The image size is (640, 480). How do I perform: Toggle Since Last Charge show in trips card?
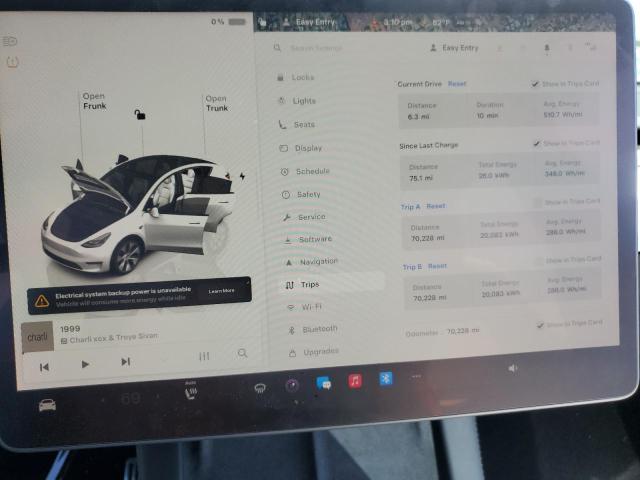click(x=537, y=144)
